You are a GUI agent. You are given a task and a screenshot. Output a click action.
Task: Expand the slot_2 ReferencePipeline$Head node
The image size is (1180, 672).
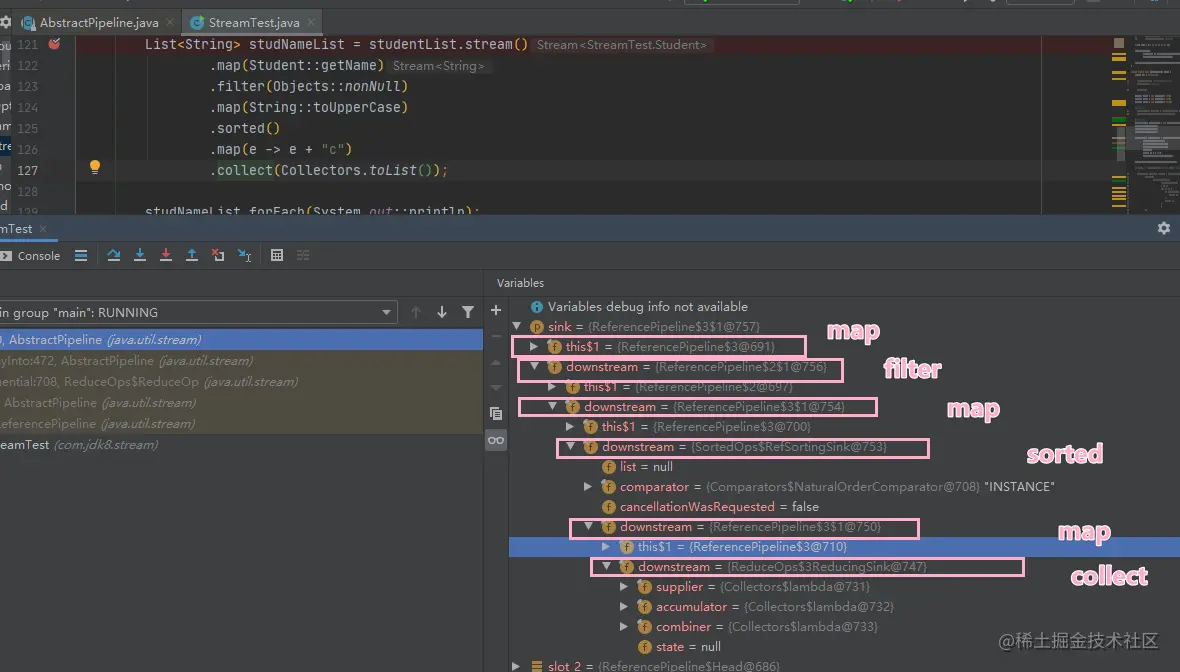click(516, 666)
